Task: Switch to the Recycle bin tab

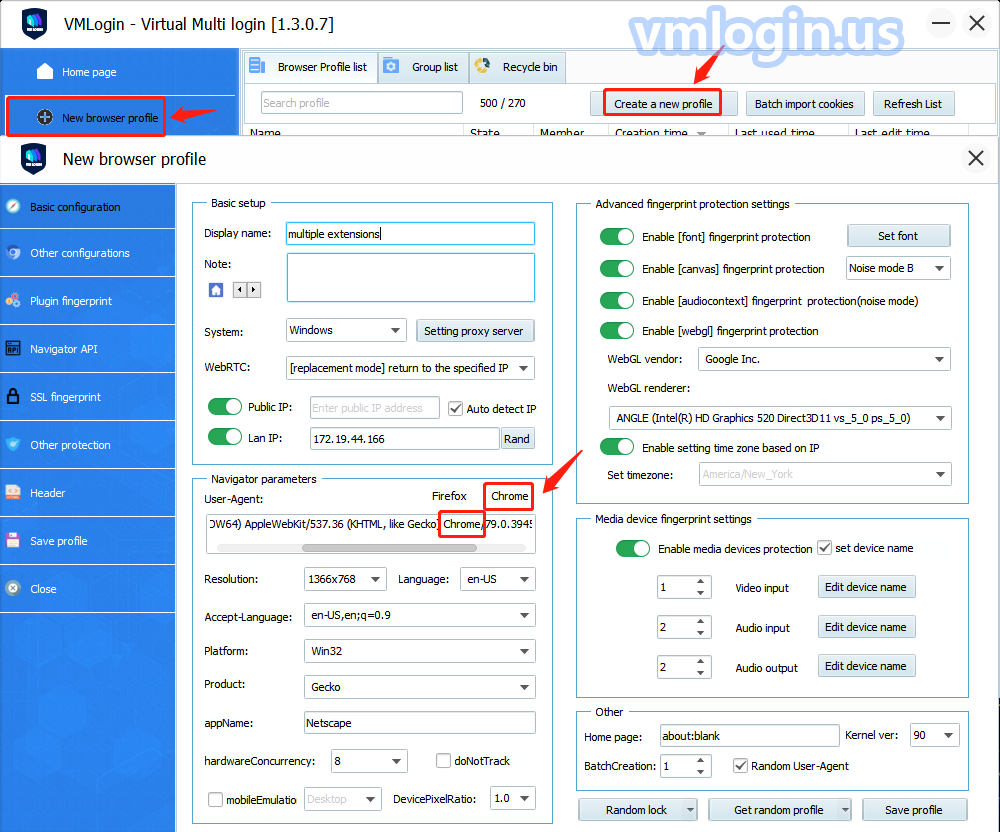Action: tap(518, 67)
